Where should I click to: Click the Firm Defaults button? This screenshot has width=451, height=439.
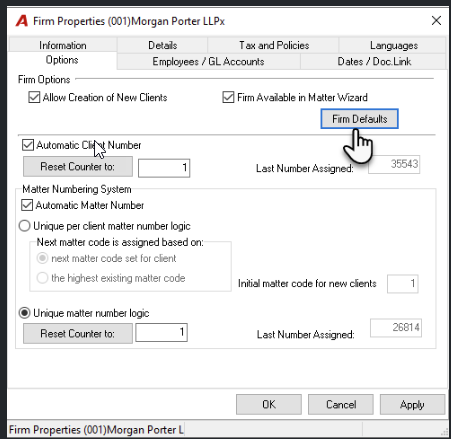[359, 119]
